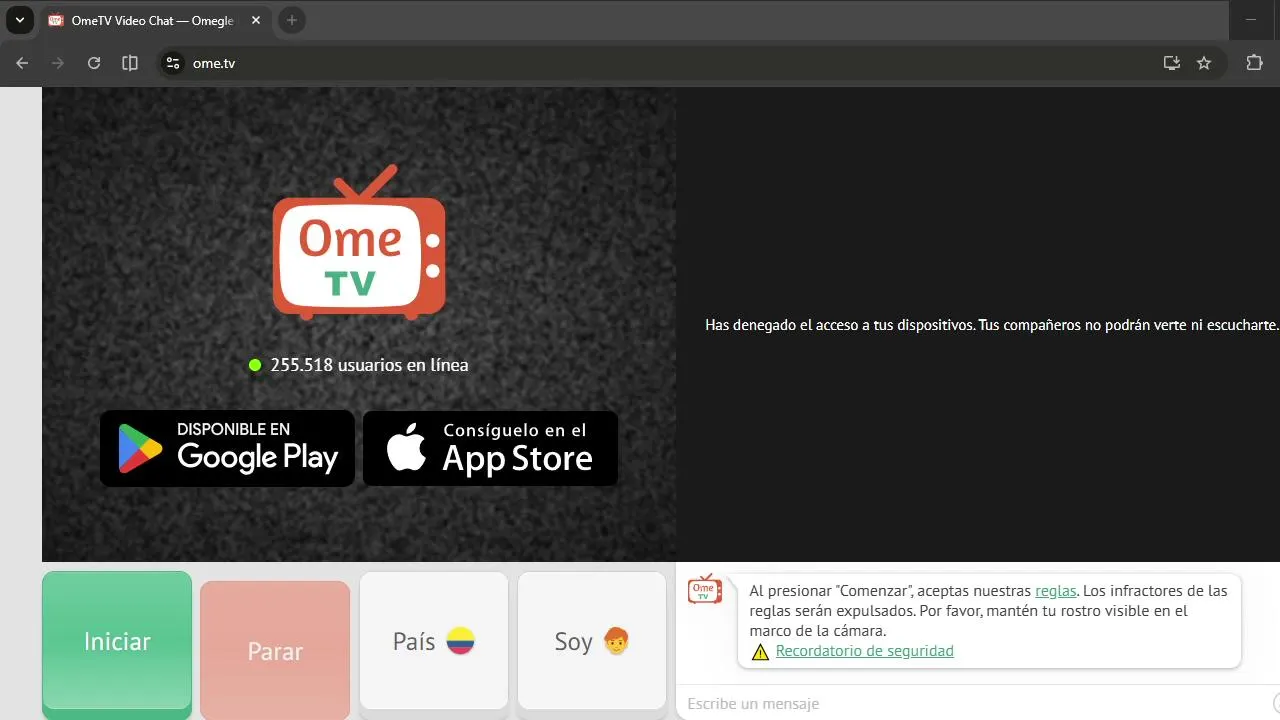Stop the chat with Parar
This screenshot has width=1280, height=720.
point(275,650)
